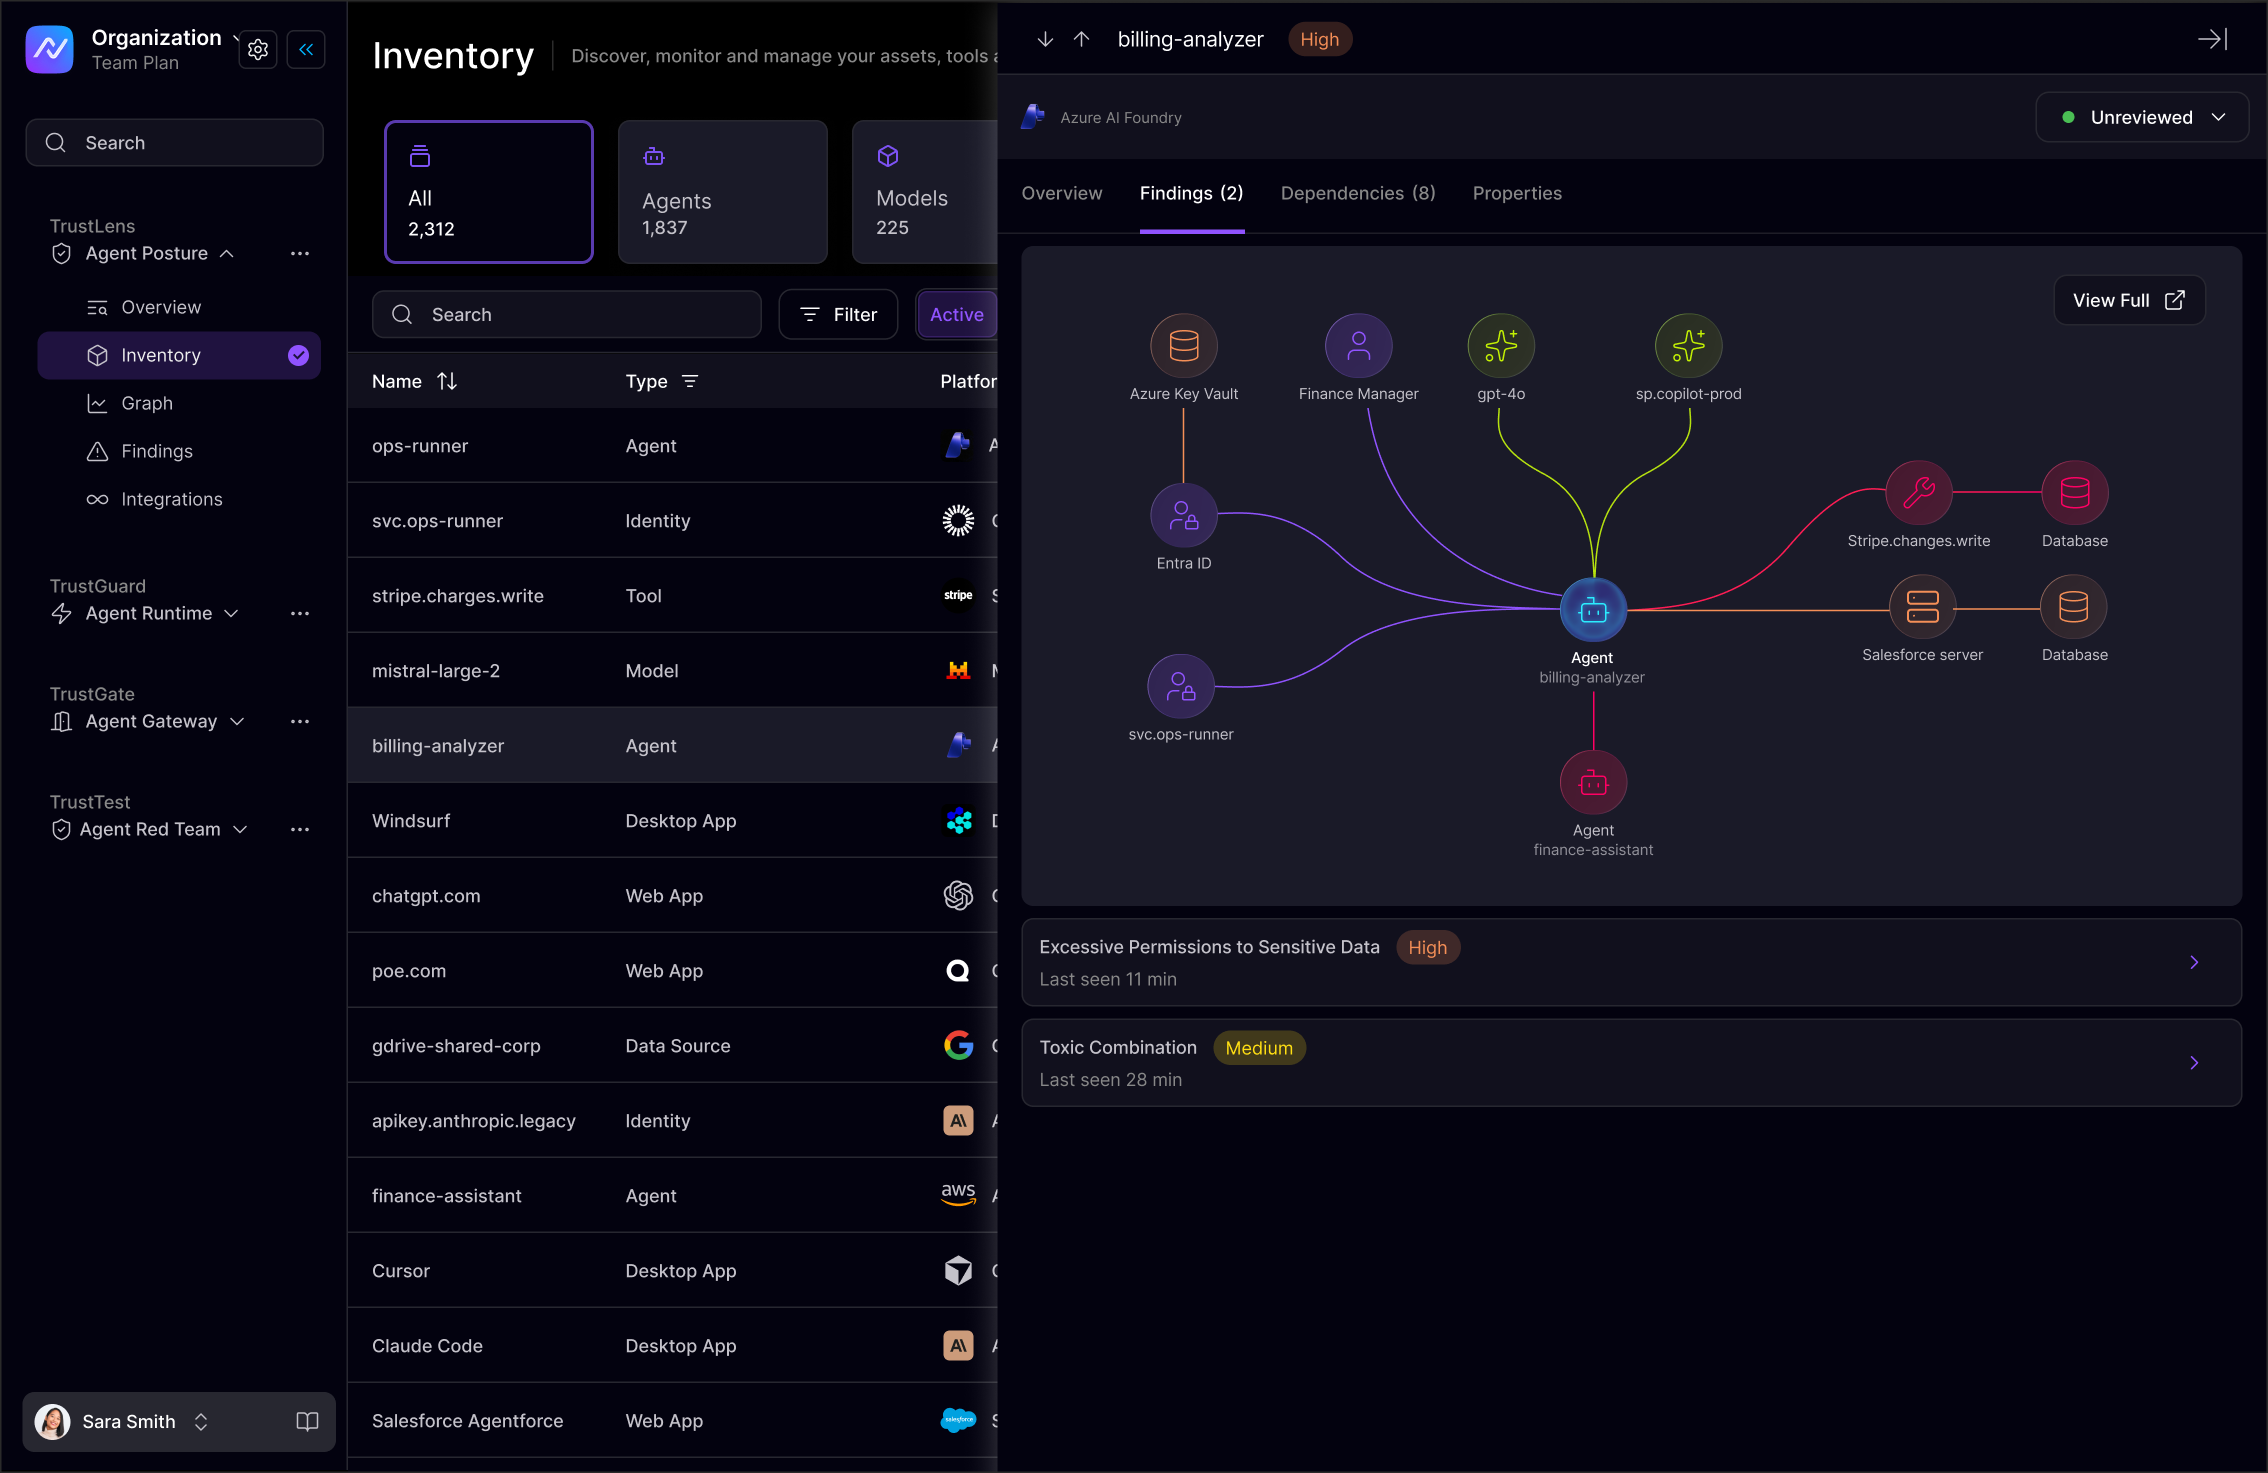
Task: Expand the Toxic Combination finding
Action: 1631,1063
